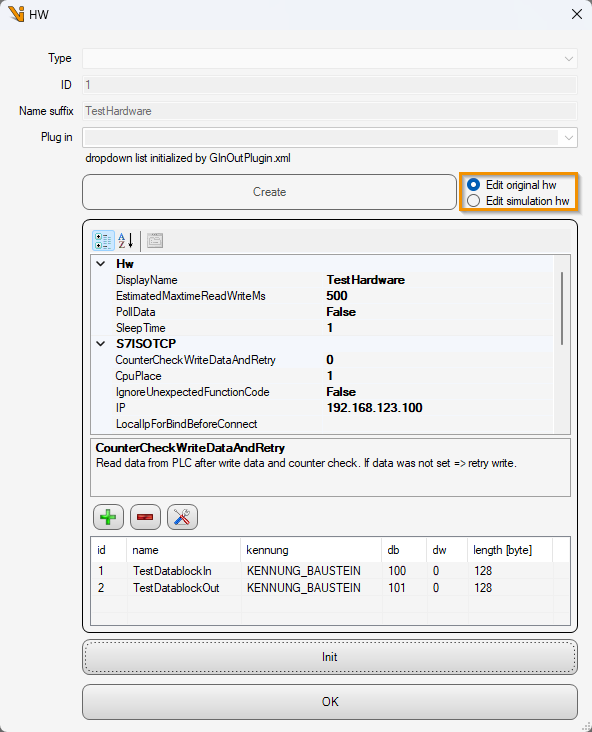This screenshot has height=732, width=592.
Task: Click the OK button
Action: point(330,702)
